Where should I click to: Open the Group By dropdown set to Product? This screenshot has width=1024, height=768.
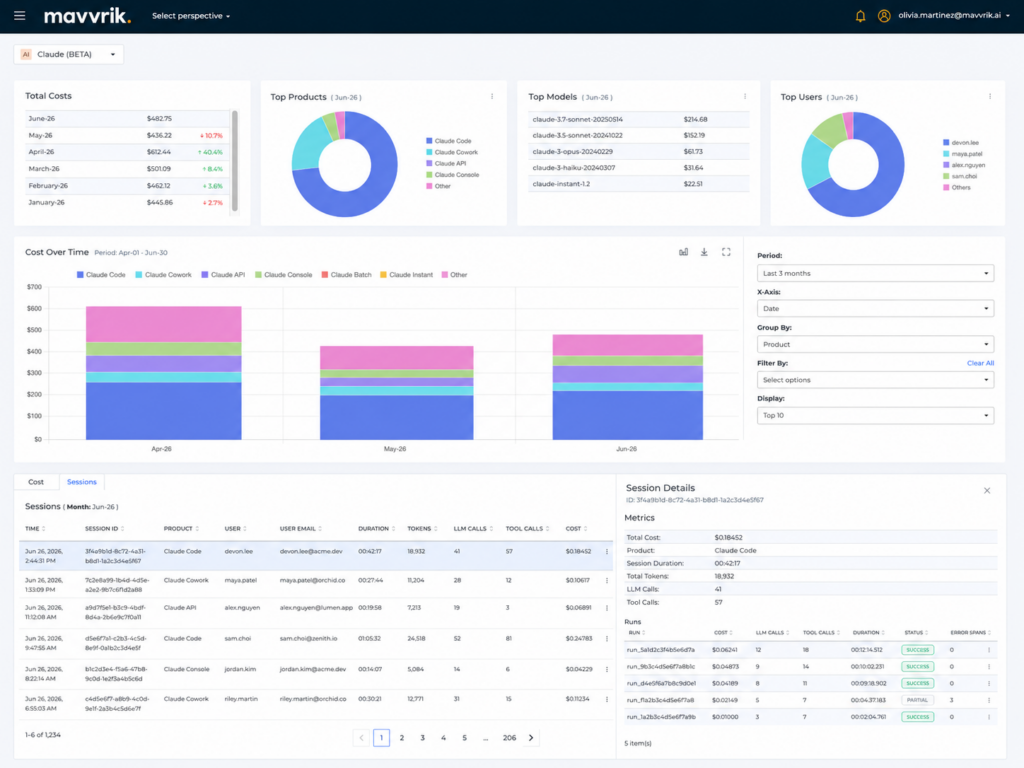tap(875, 344)
